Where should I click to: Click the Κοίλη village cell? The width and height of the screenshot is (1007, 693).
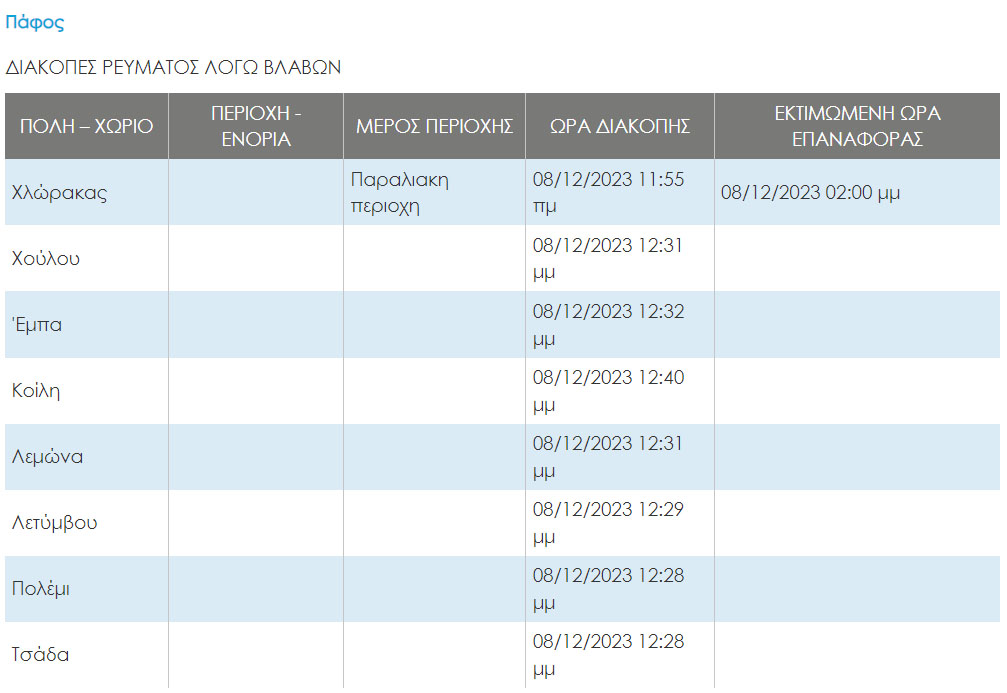point(36,391)
